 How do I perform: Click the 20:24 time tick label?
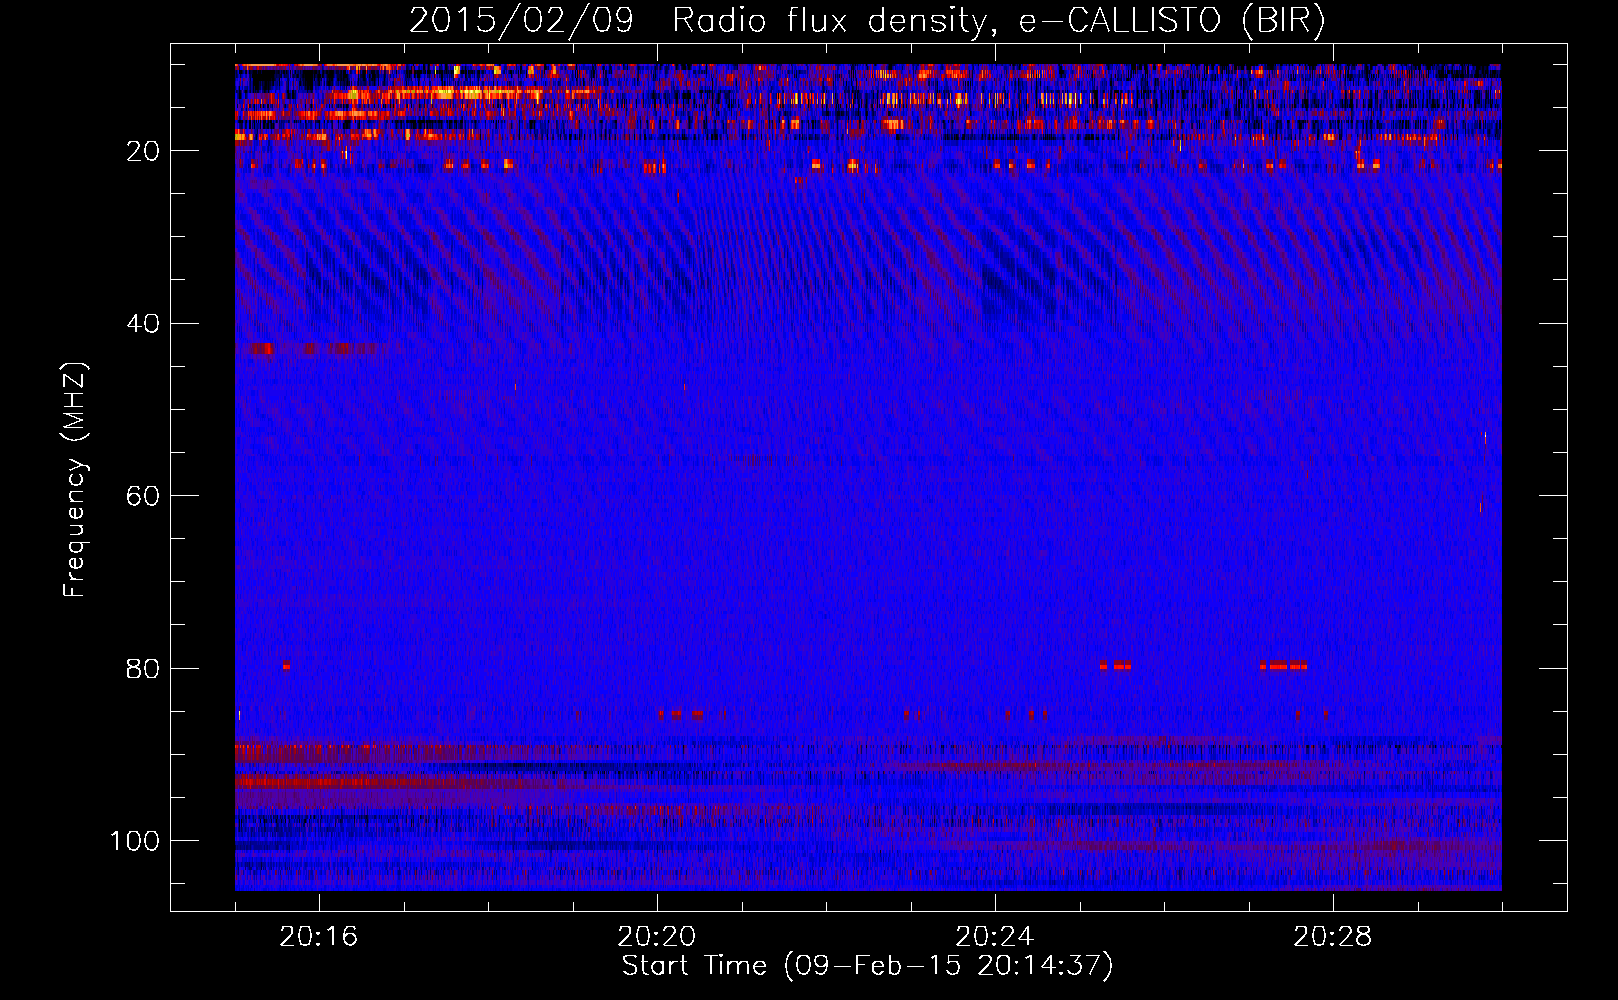click(x=994, y=937)
